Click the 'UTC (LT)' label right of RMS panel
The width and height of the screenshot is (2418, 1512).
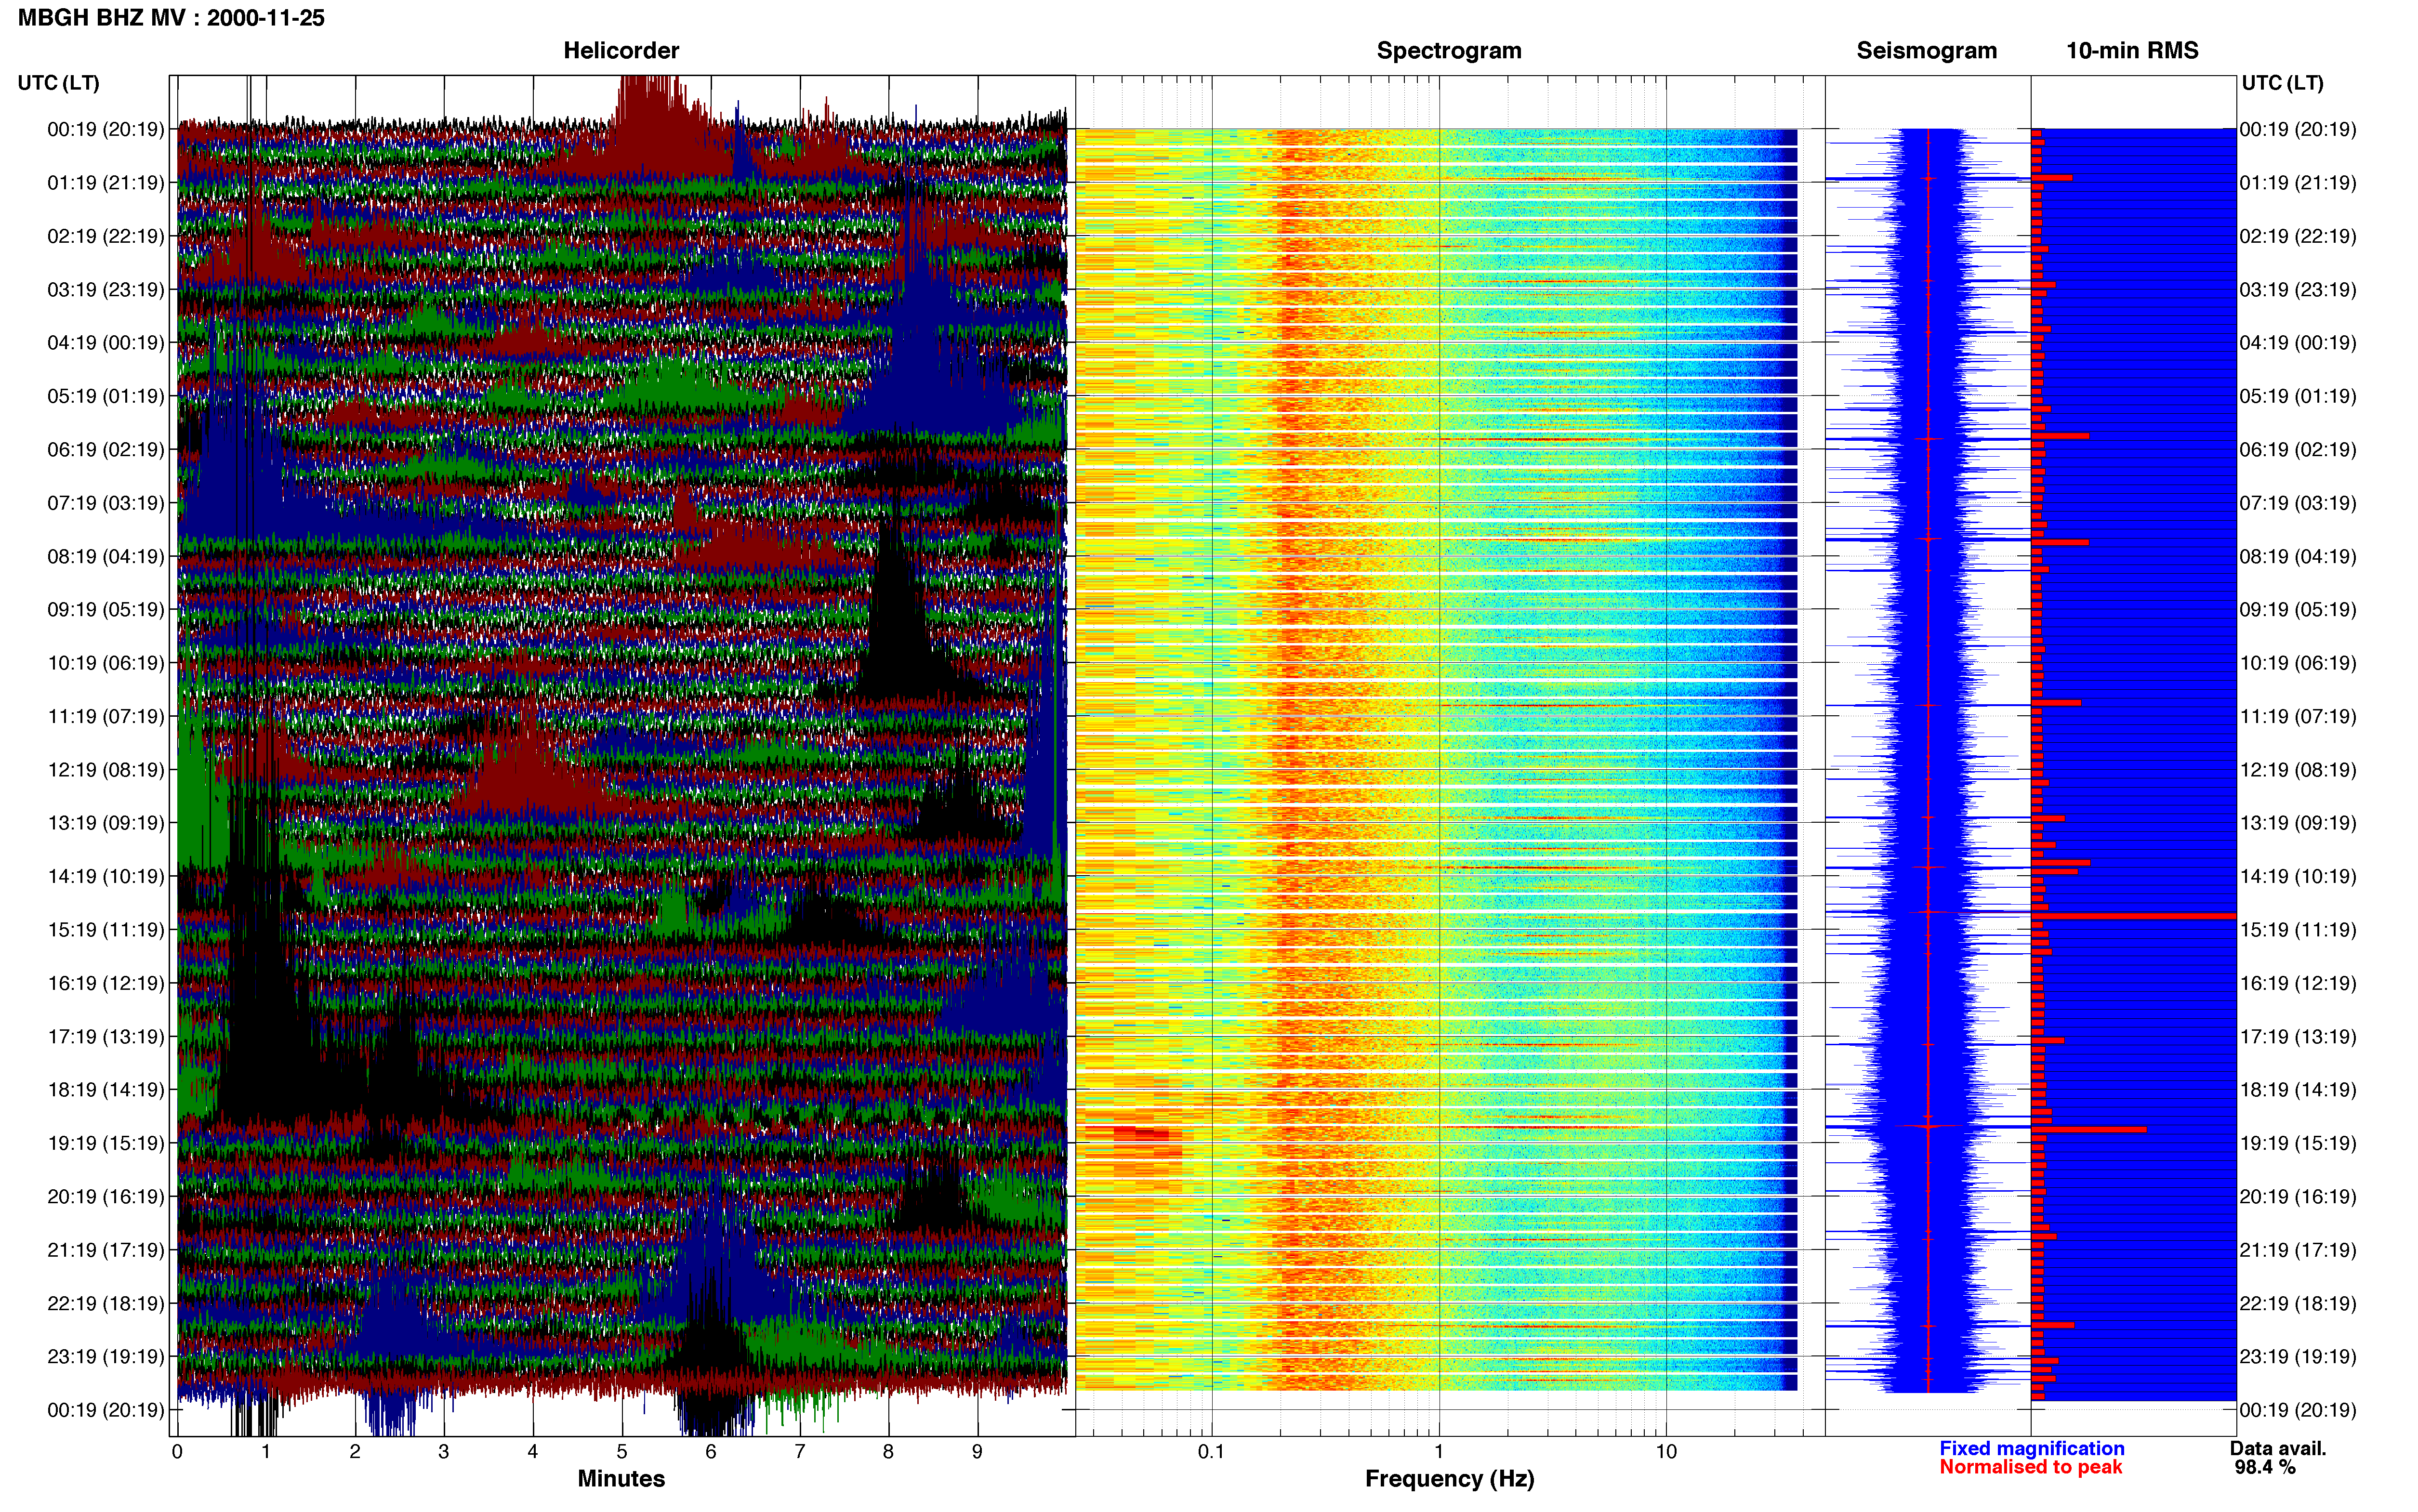pos(2282,83)
